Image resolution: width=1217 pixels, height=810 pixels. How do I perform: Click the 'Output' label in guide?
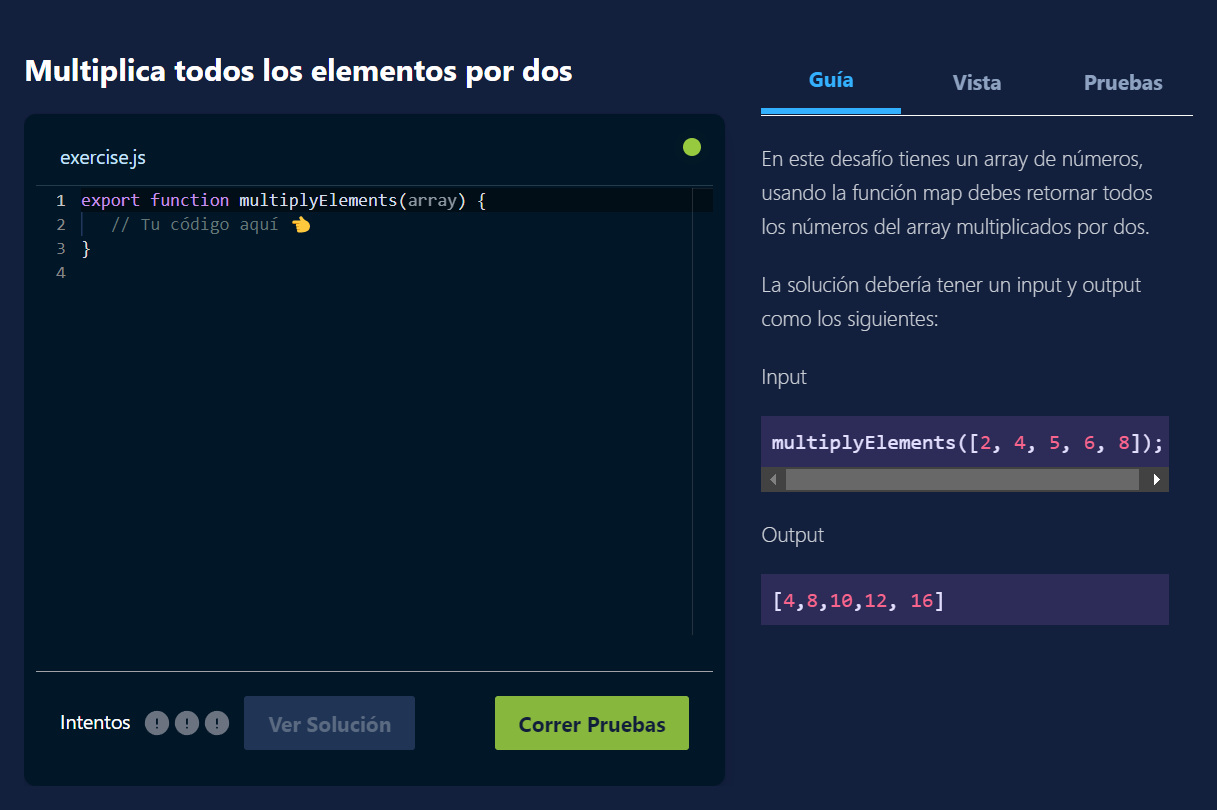pyautogui.click(x=793, y=535)
